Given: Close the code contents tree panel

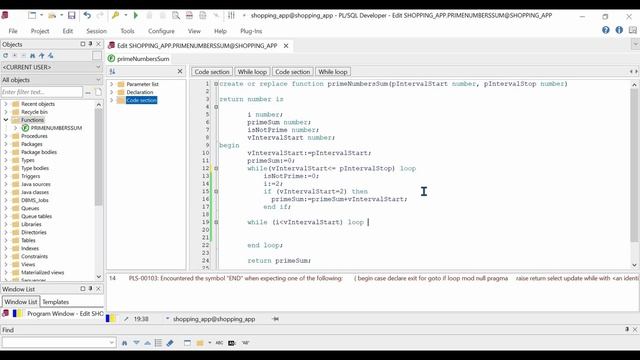Looking at the screenshot, I should [x=180, y=71].
